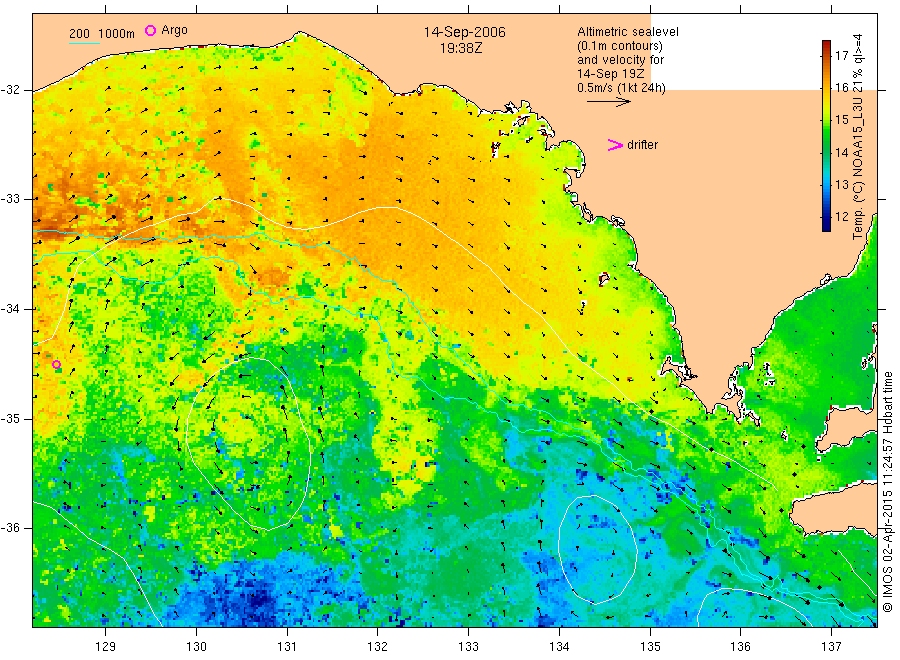Click the time text 19:38Z

pos(461,49)
